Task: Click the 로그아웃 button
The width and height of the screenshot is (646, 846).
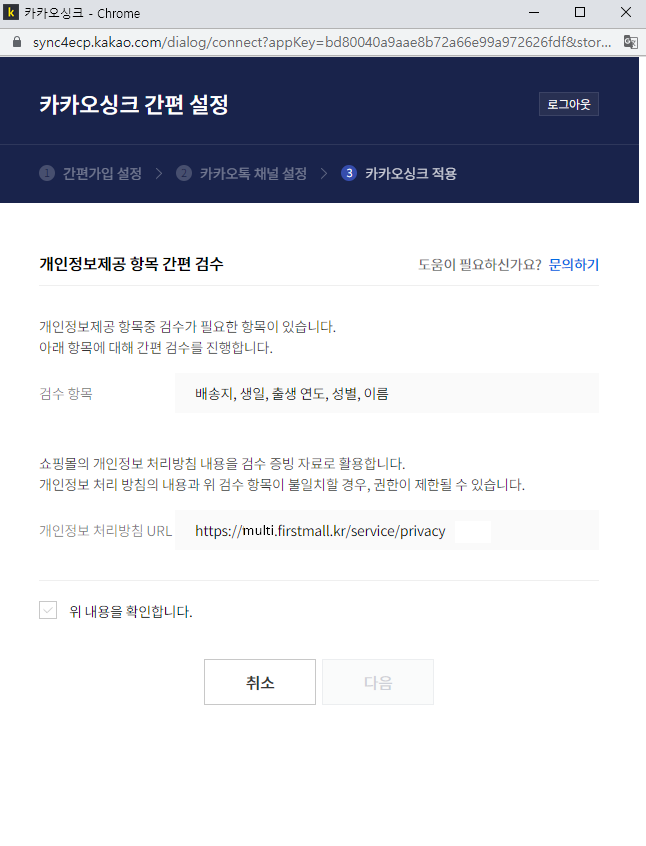Action: 569,104
